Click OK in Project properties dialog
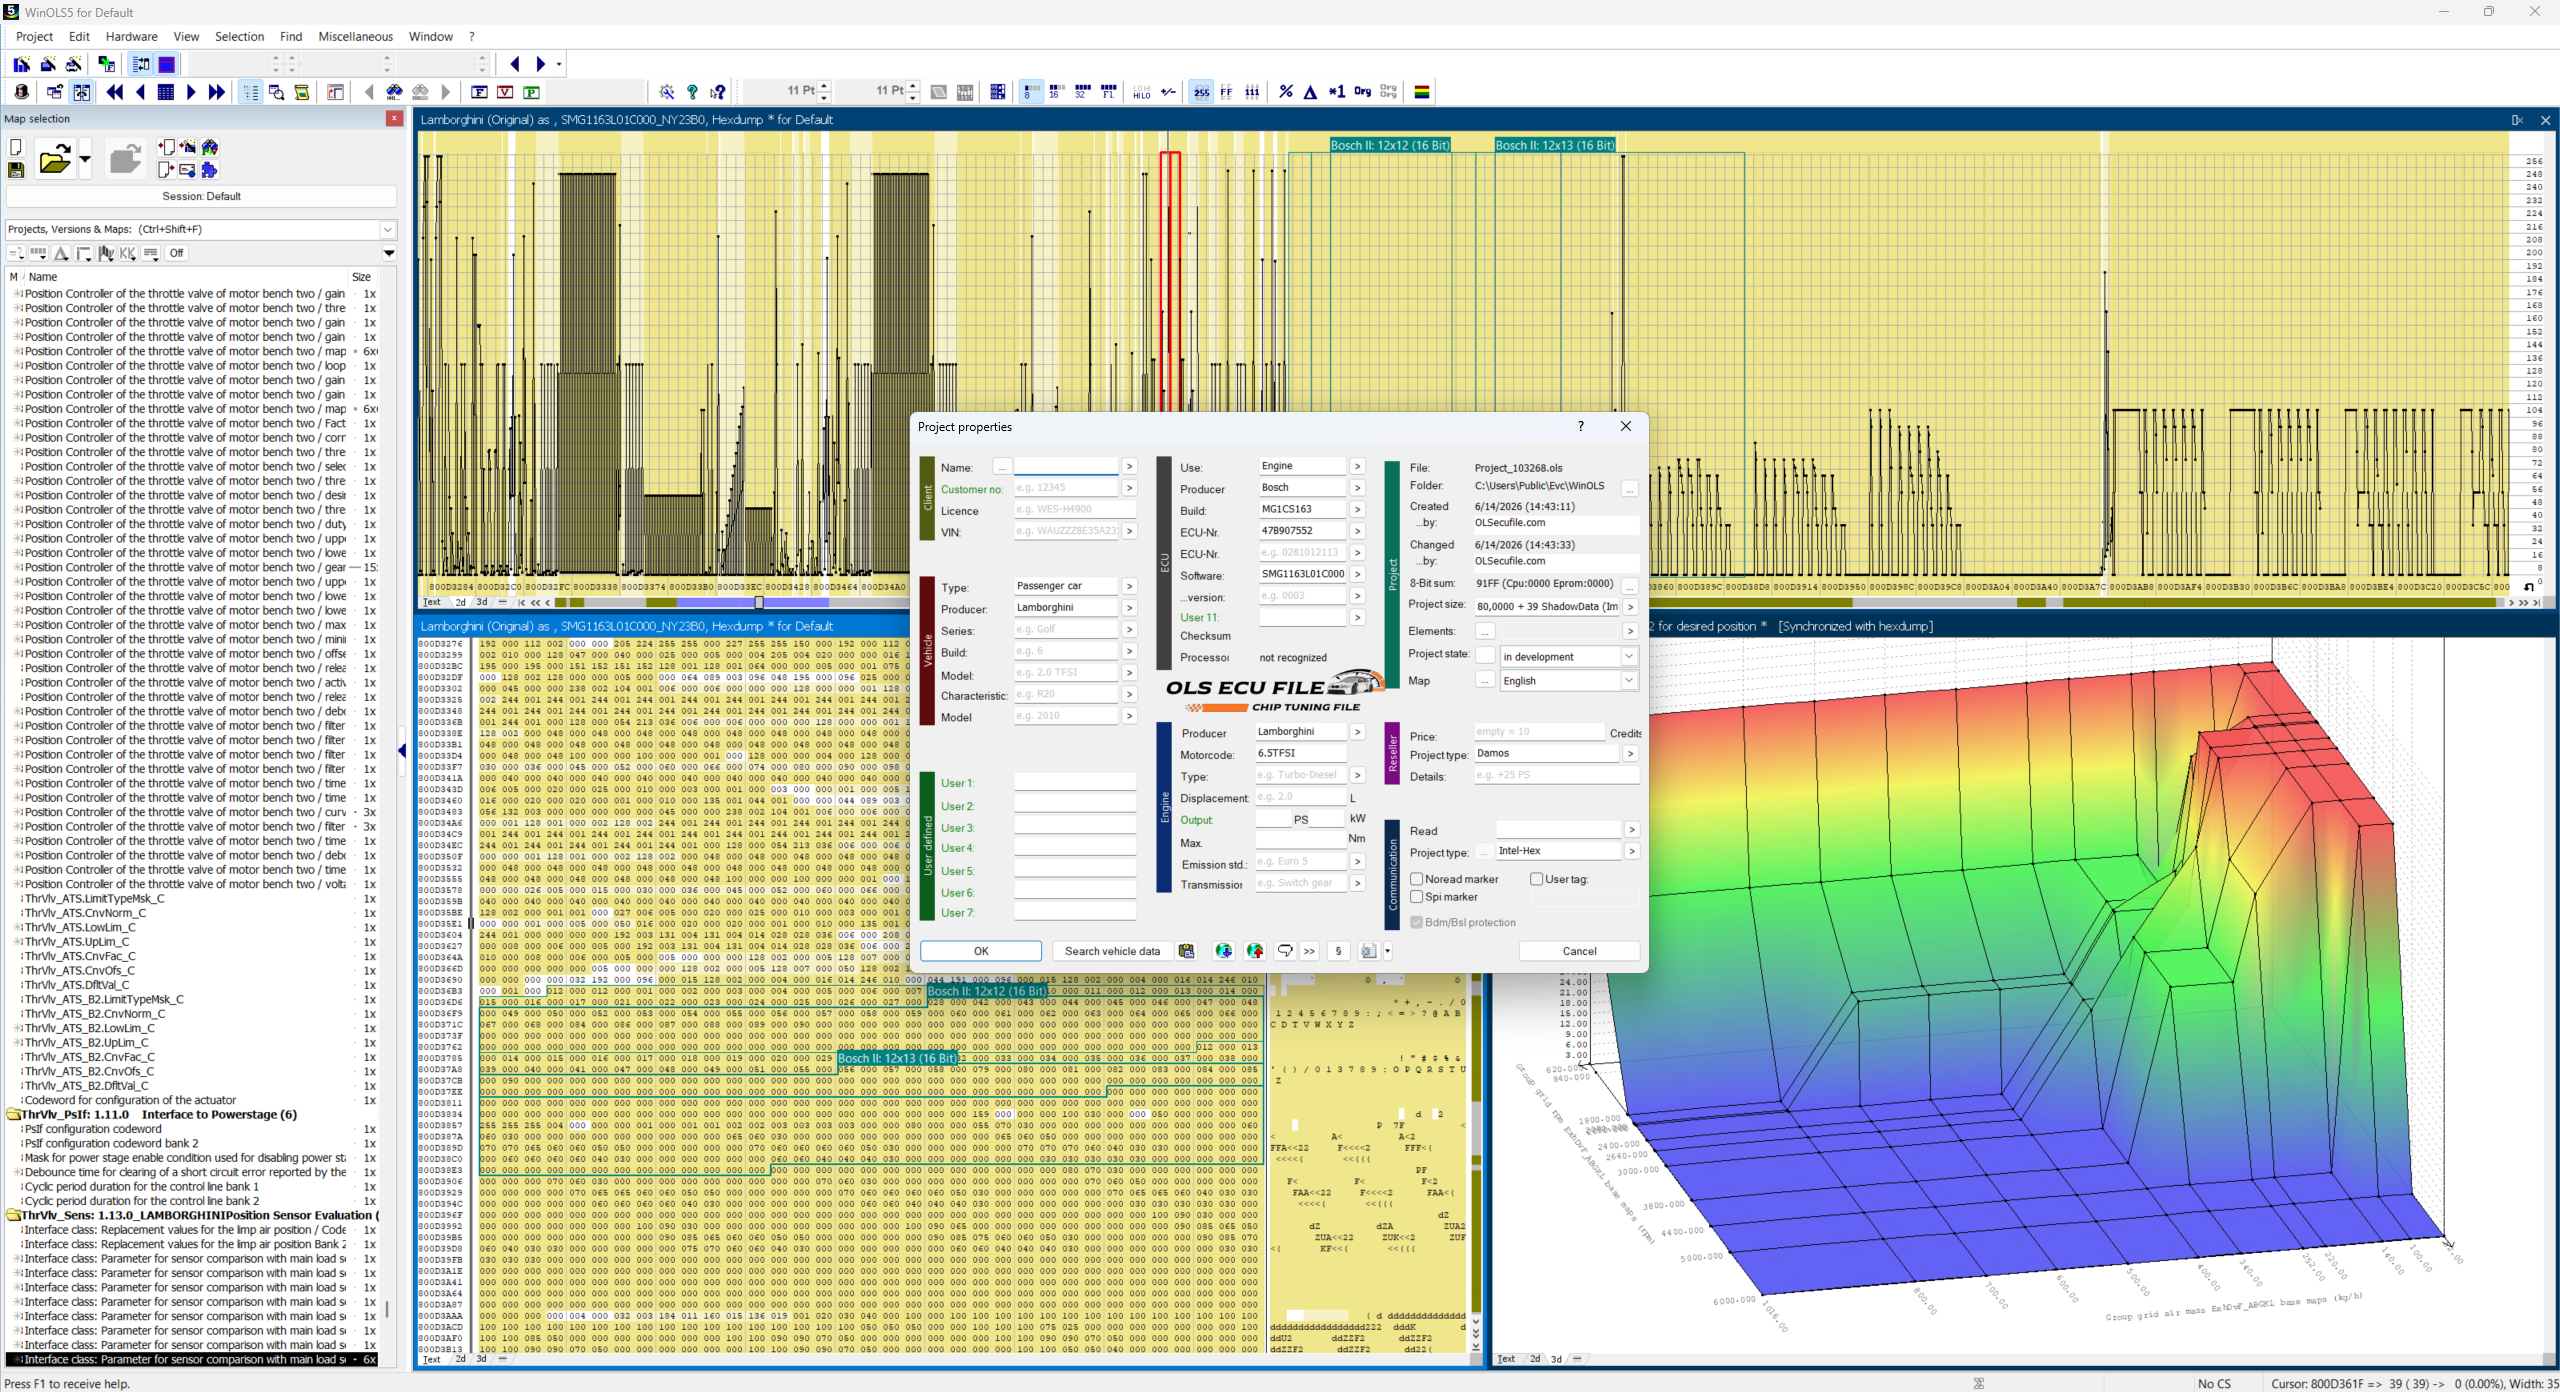This screenshot has height=1392, width=2560. pyautogui.click(x=981, y=951)
